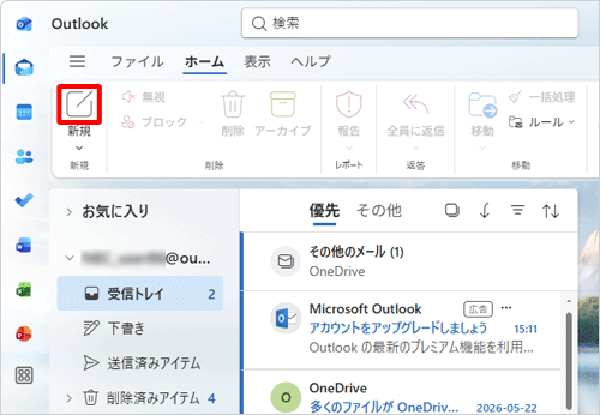
Task: Switch to the その他 other tab
Action: (379, 211)
